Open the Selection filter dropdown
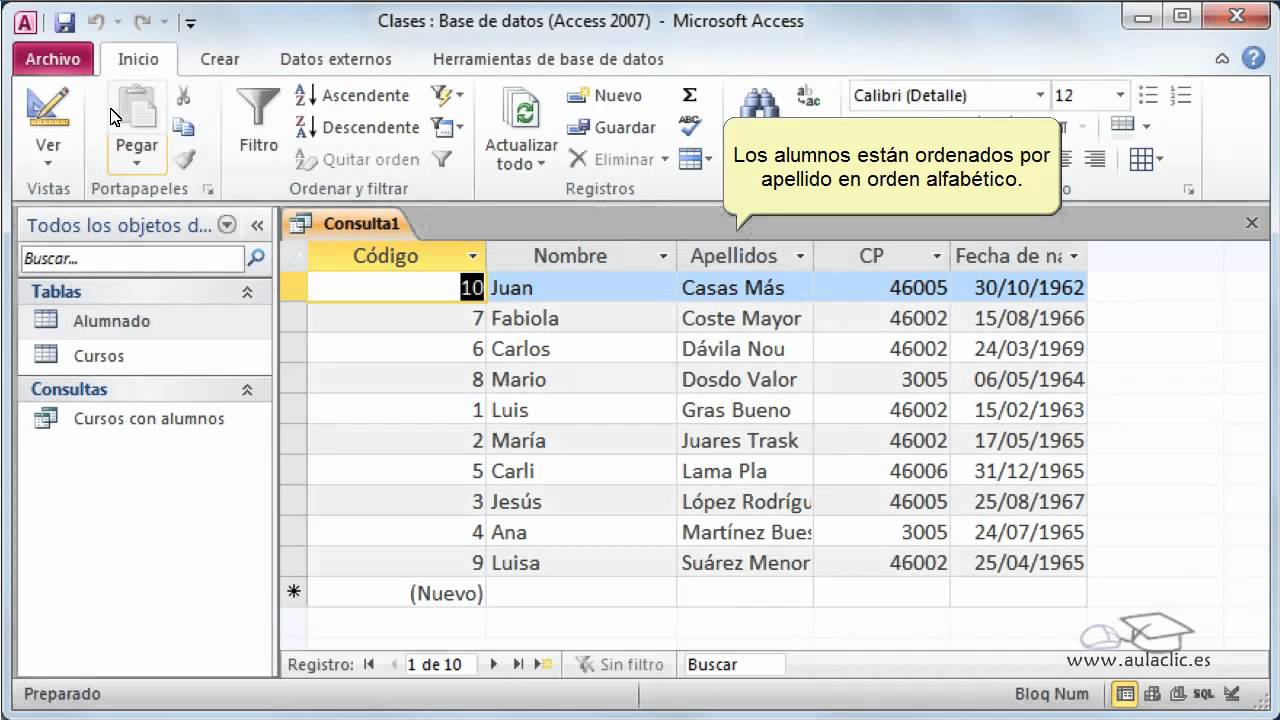 (447, 95)
